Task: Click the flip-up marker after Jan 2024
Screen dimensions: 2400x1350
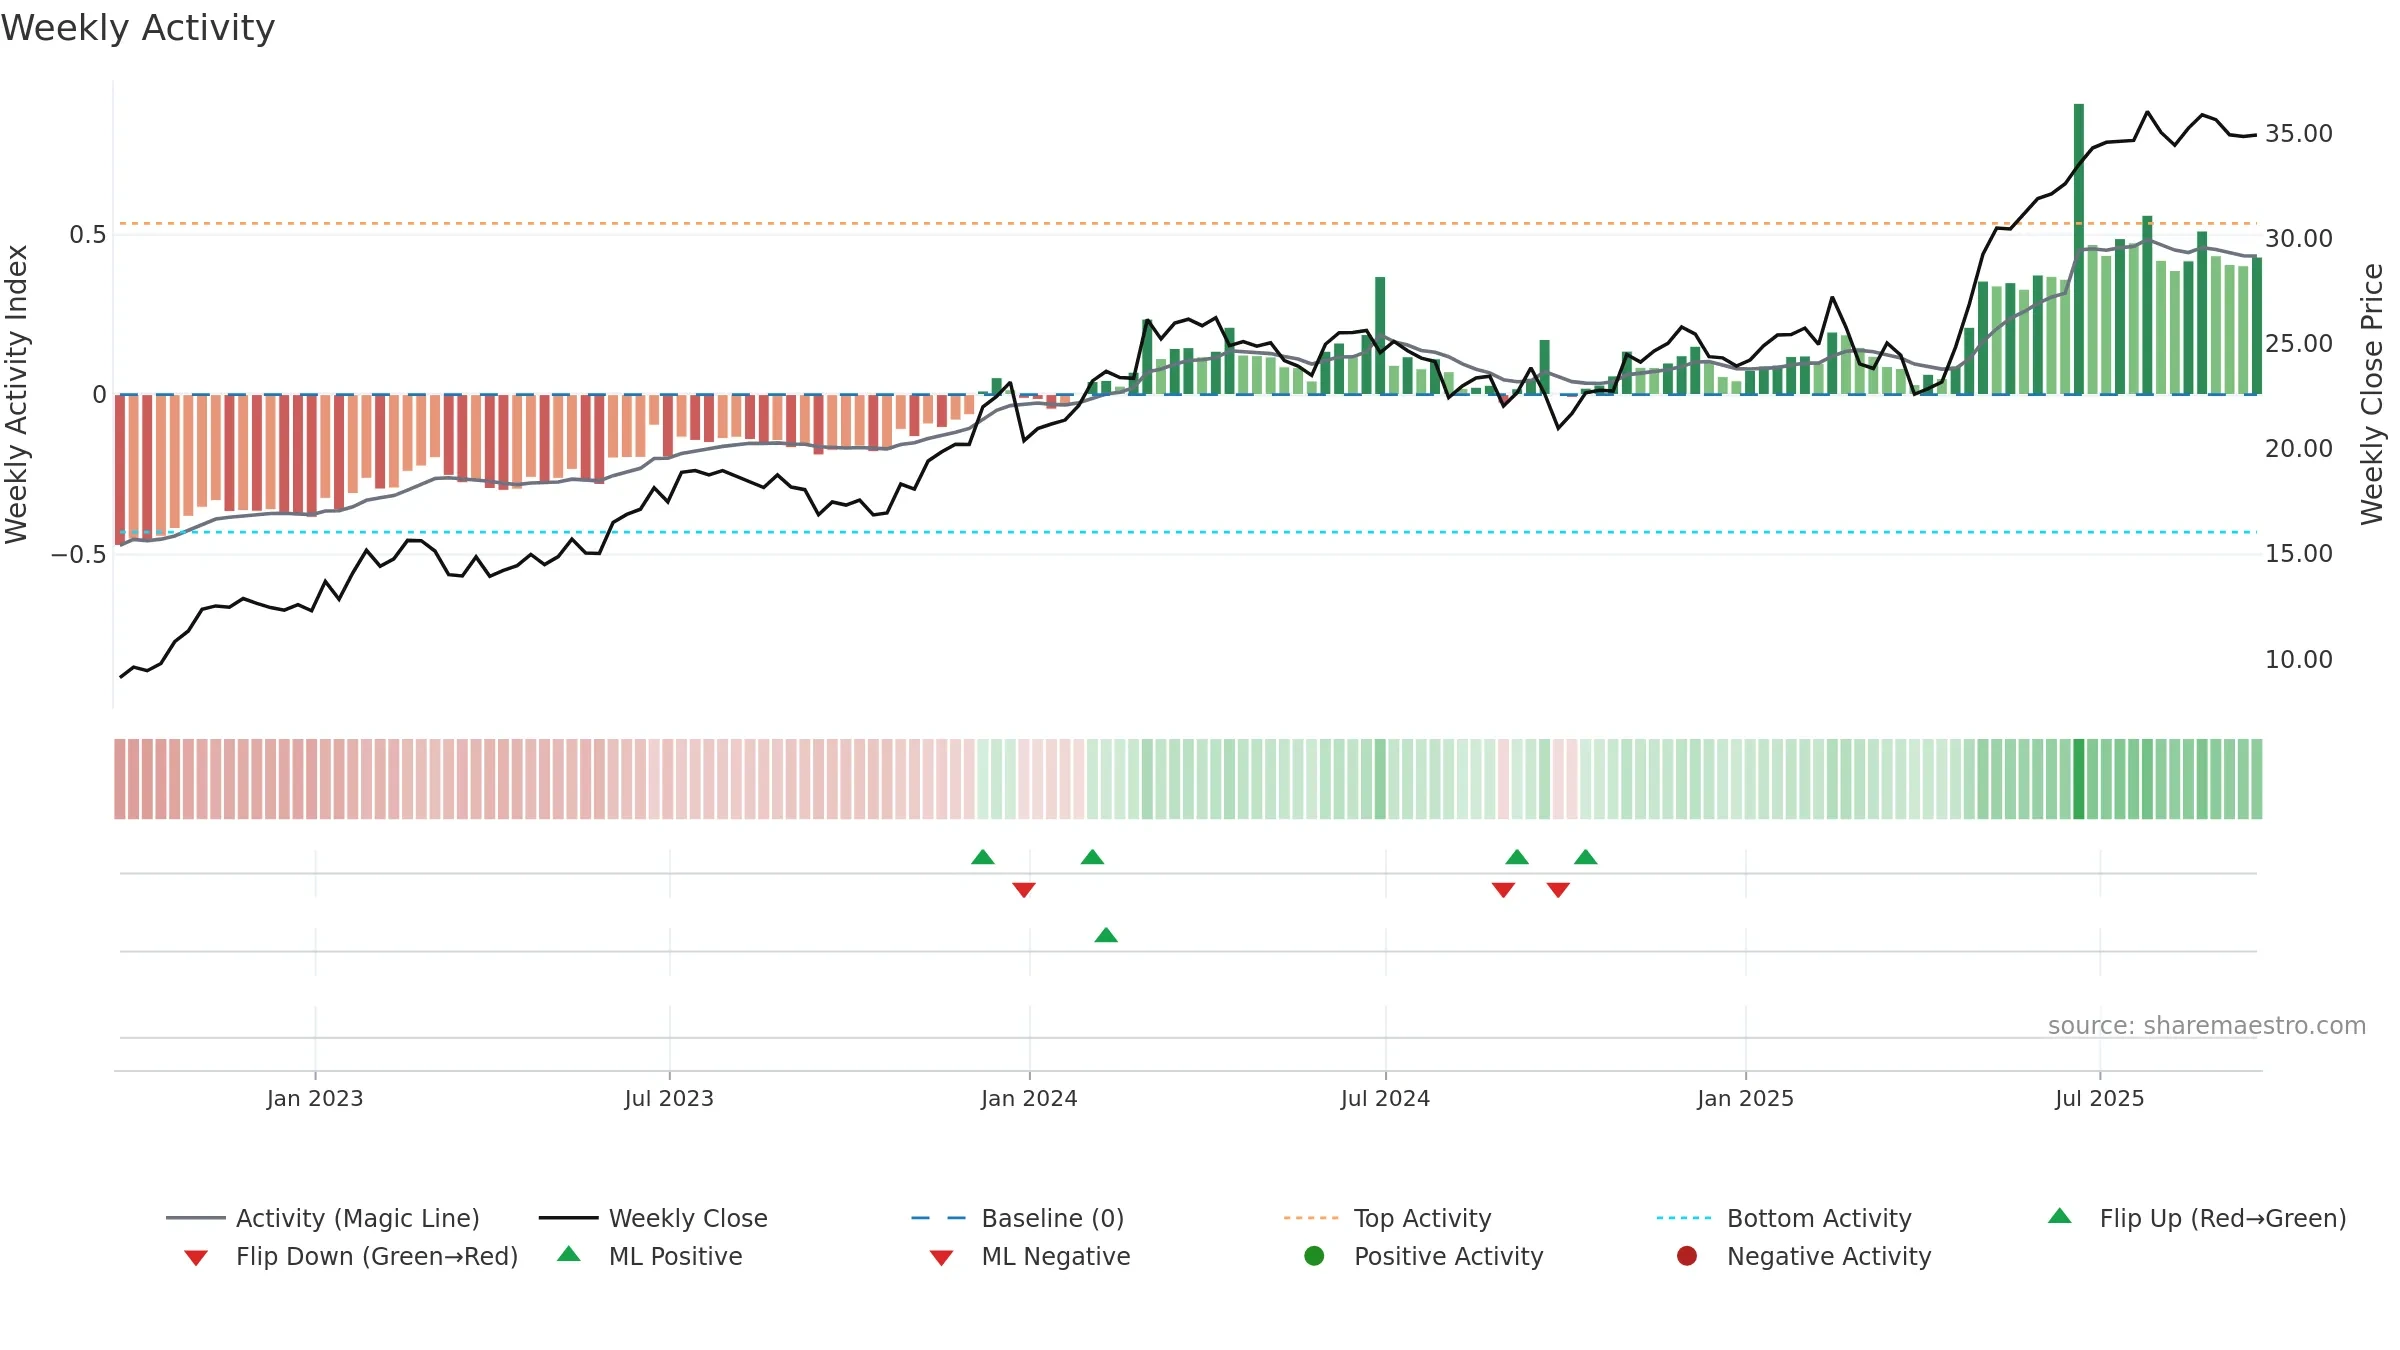Action: point(1093,857)
